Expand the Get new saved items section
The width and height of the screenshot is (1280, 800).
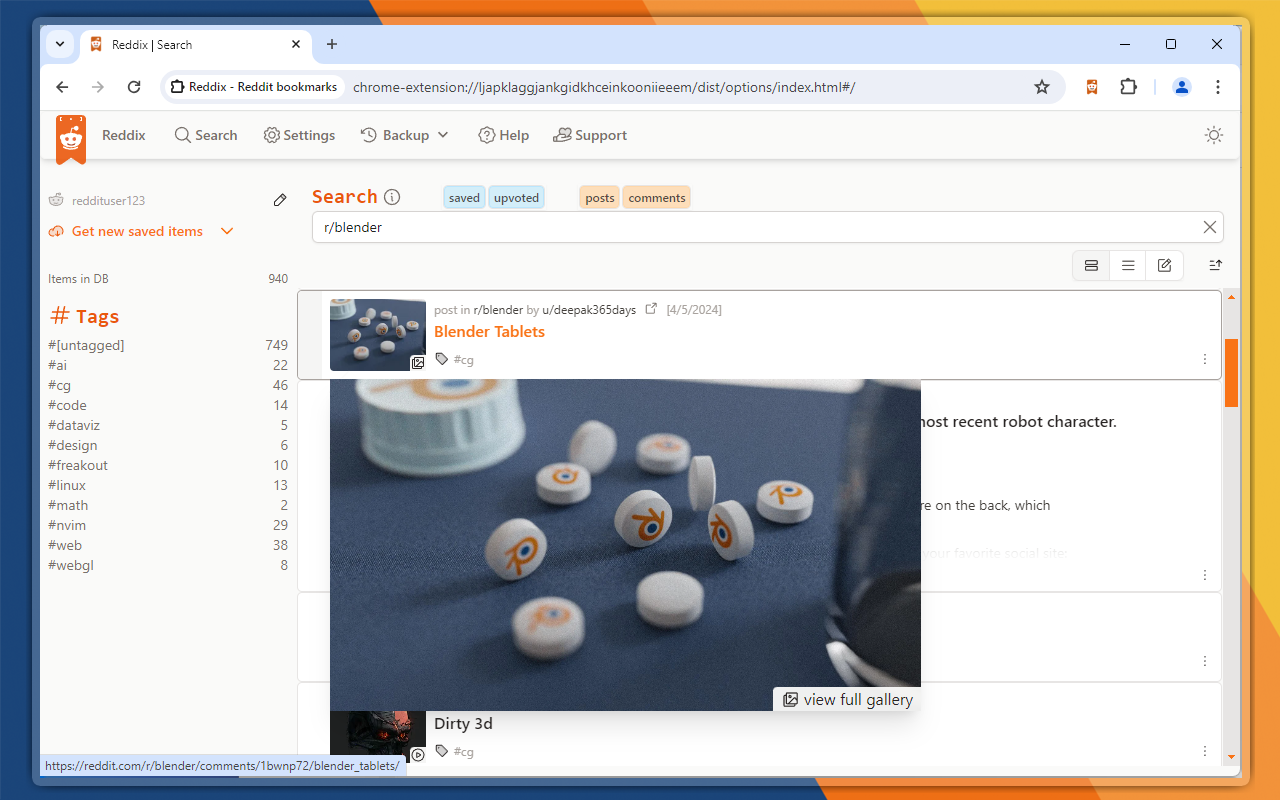click(x=227, y=231)
